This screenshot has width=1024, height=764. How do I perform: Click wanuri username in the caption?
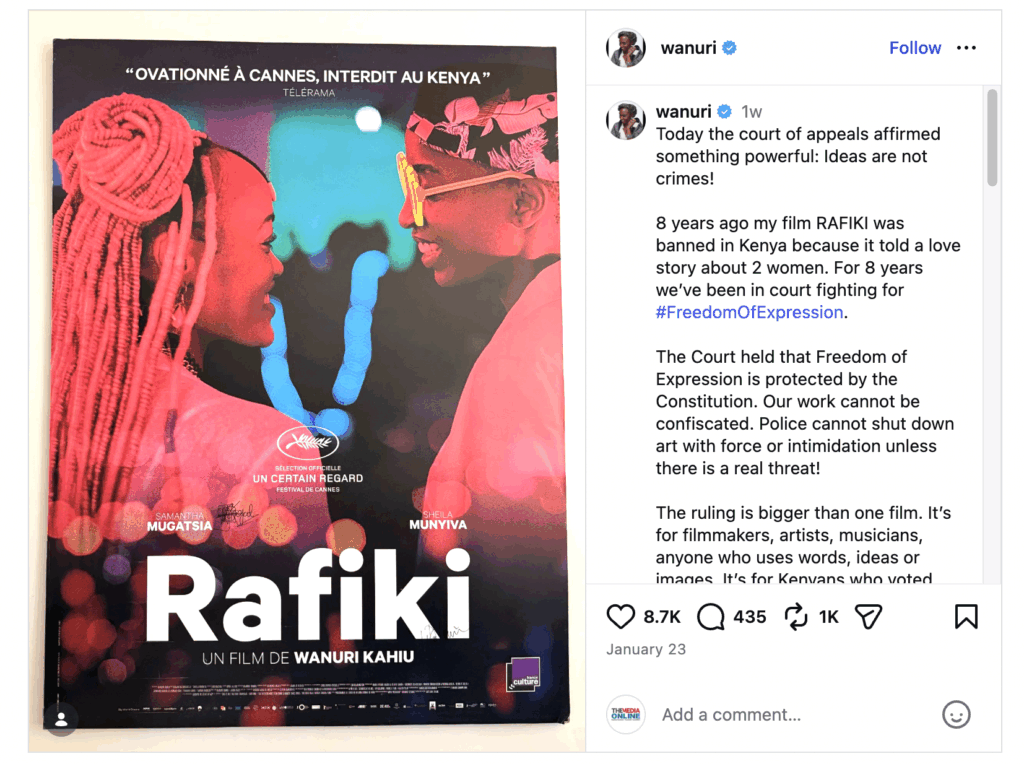pyautogui.click(x=683, y=112)
